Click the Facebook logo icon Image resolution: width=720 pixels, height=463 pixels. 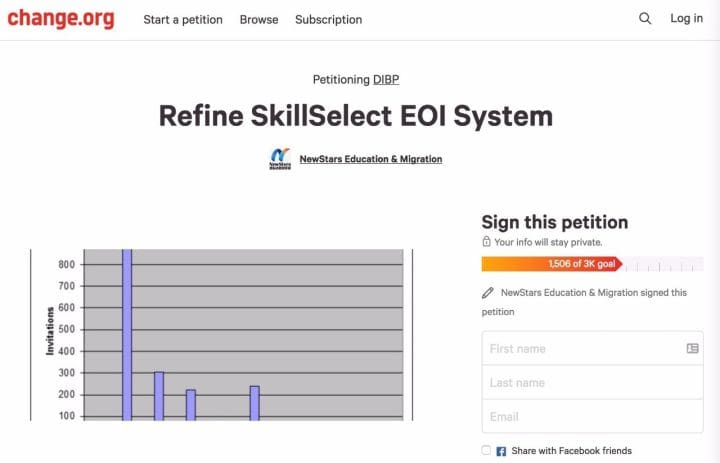(x=501, y=451)
